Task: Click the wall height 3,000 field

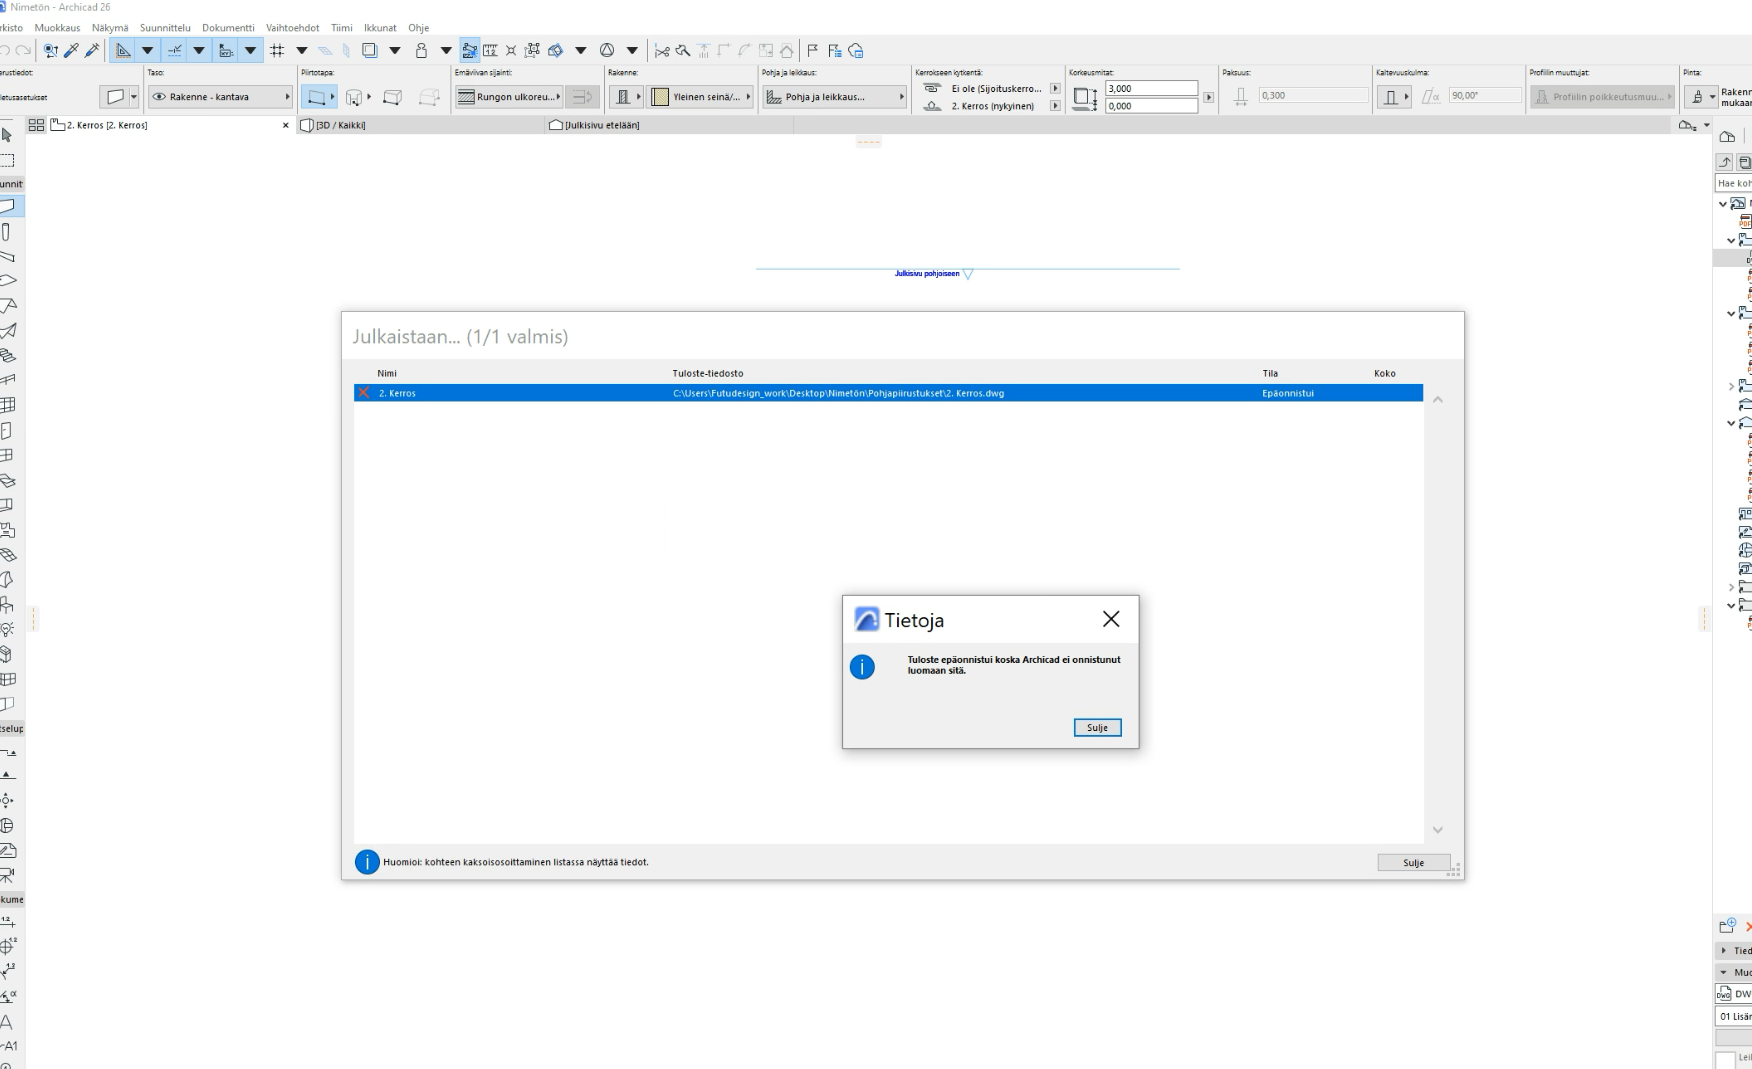Action: pos(1150,89)
